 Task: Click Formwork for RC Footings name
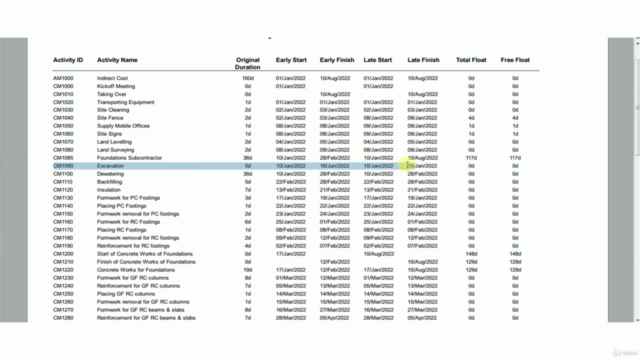(x=129, y=222)
